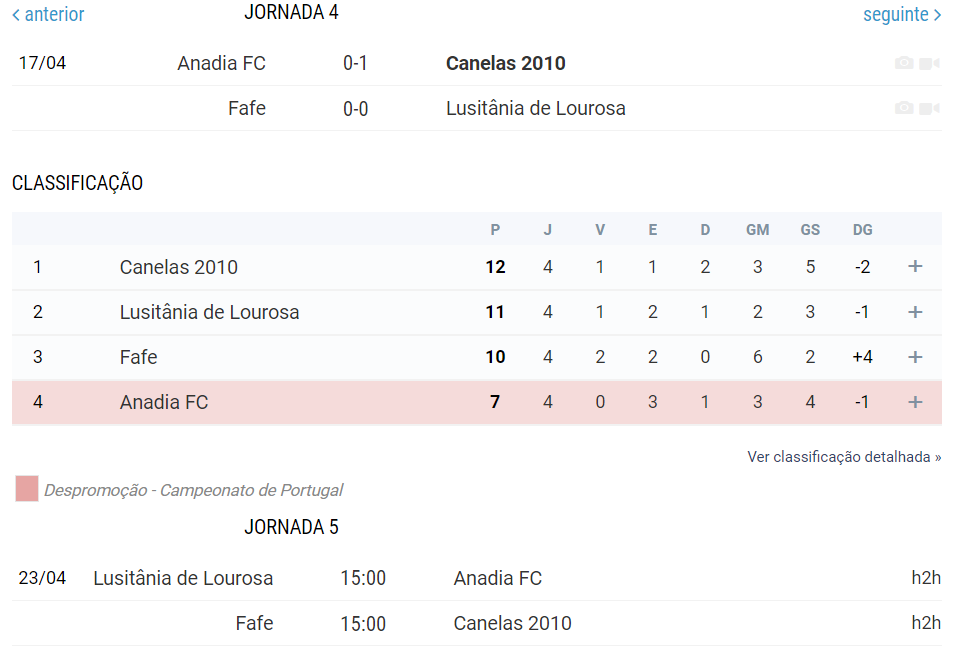Image resolution: width=959 pixels, height=652 pixels.
Task: Go to next round via seguinte
Action: [x=902, y=15]
